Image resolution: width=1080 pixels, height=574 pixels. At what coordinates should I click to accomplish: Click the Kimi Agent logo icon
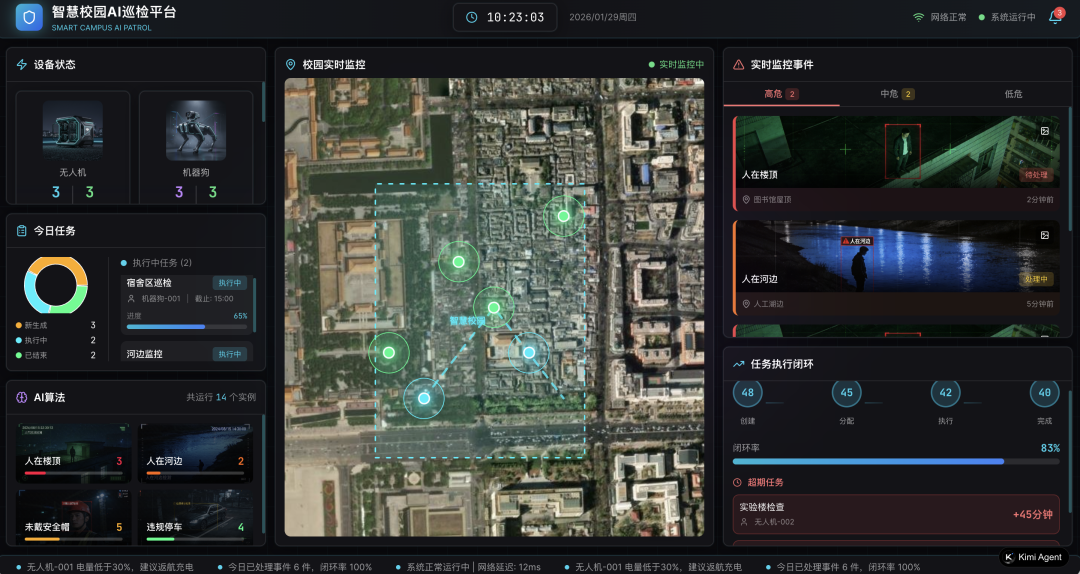click(1010, 557)
